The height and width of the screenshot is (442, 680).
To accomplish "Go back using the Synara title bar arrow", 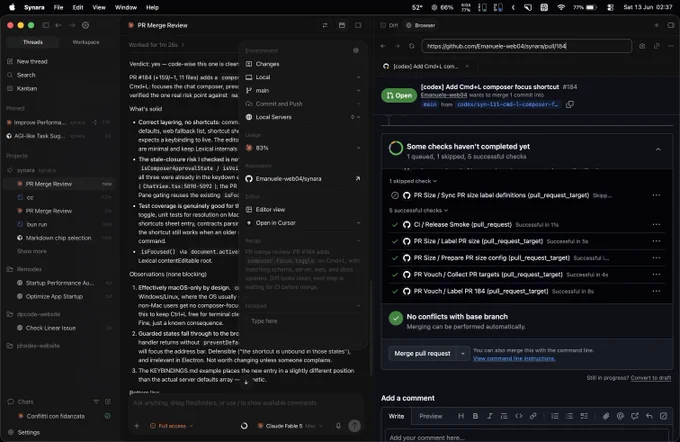I will tap(59, 25).
